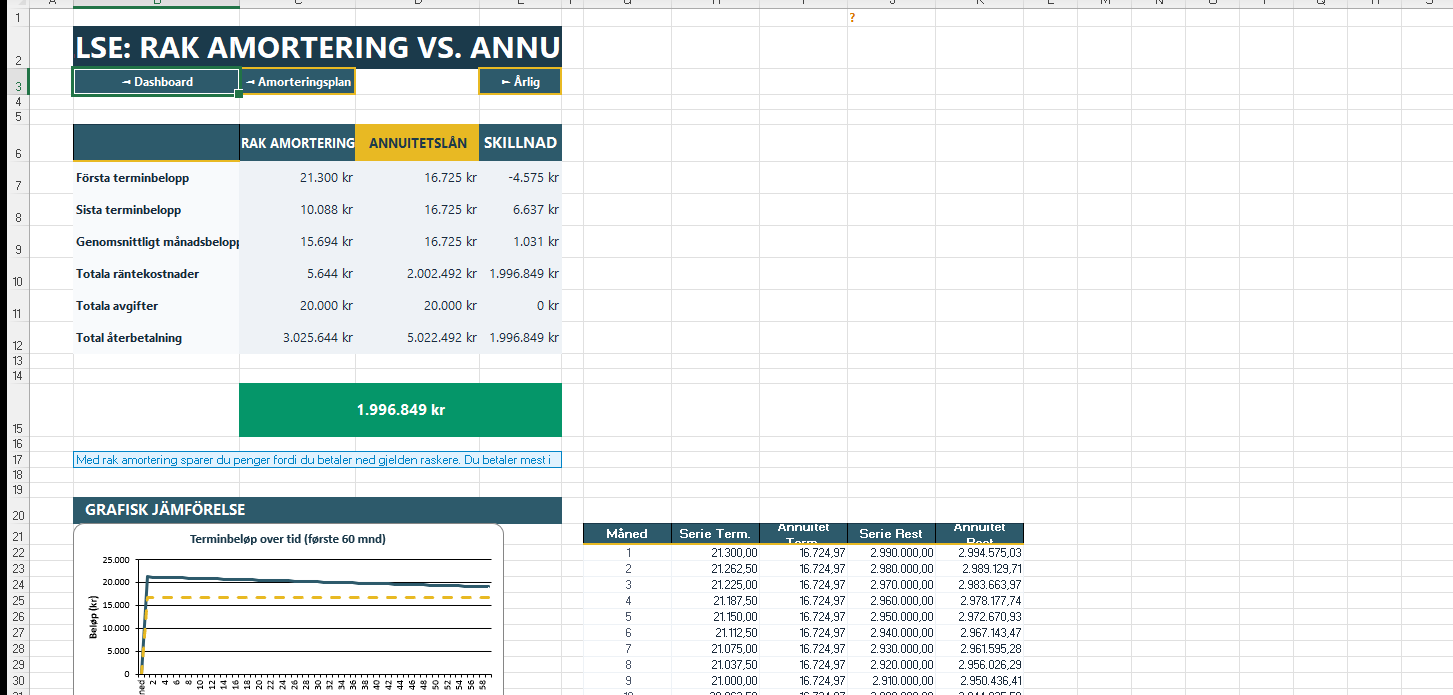Screen dimensions: 1453x695
Task: Select the chart title Terminbeløp over tid
Action: 287,539
